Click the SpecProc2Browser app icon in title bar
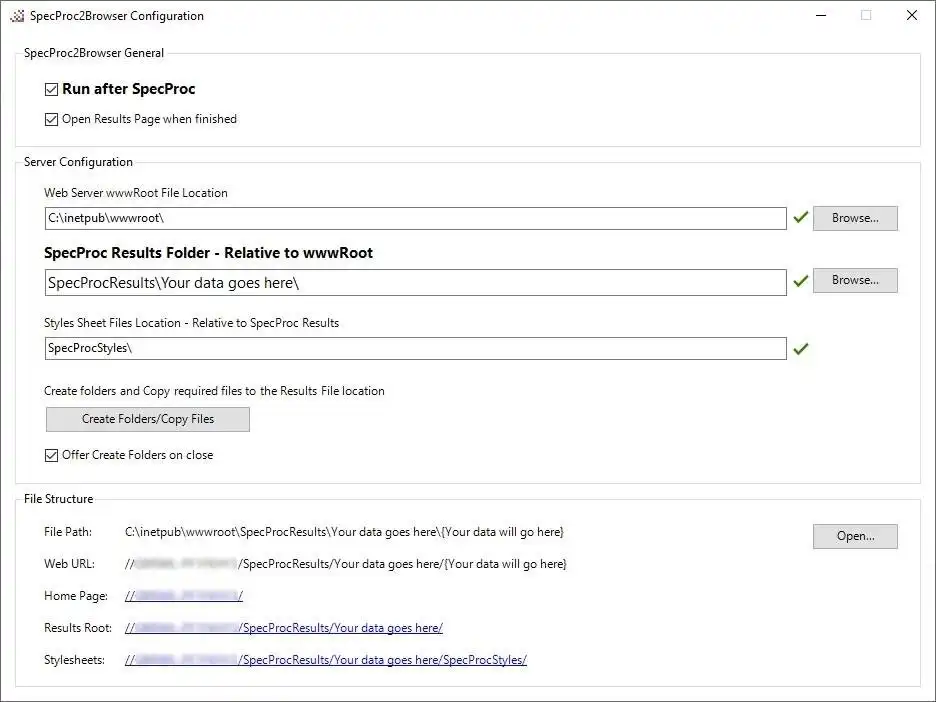 click(16, 16)
